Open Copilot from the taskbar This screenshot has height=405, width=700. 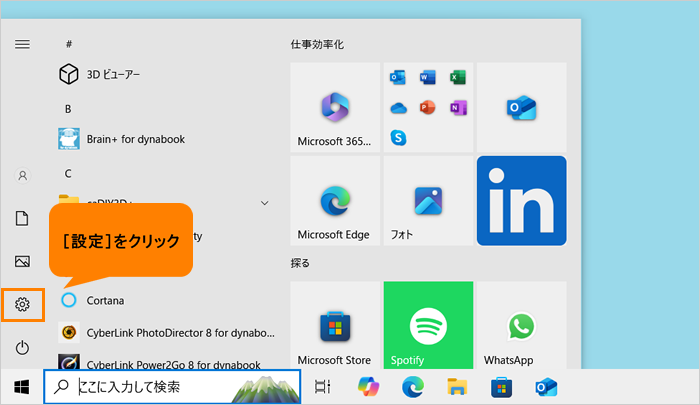(368, 387)
